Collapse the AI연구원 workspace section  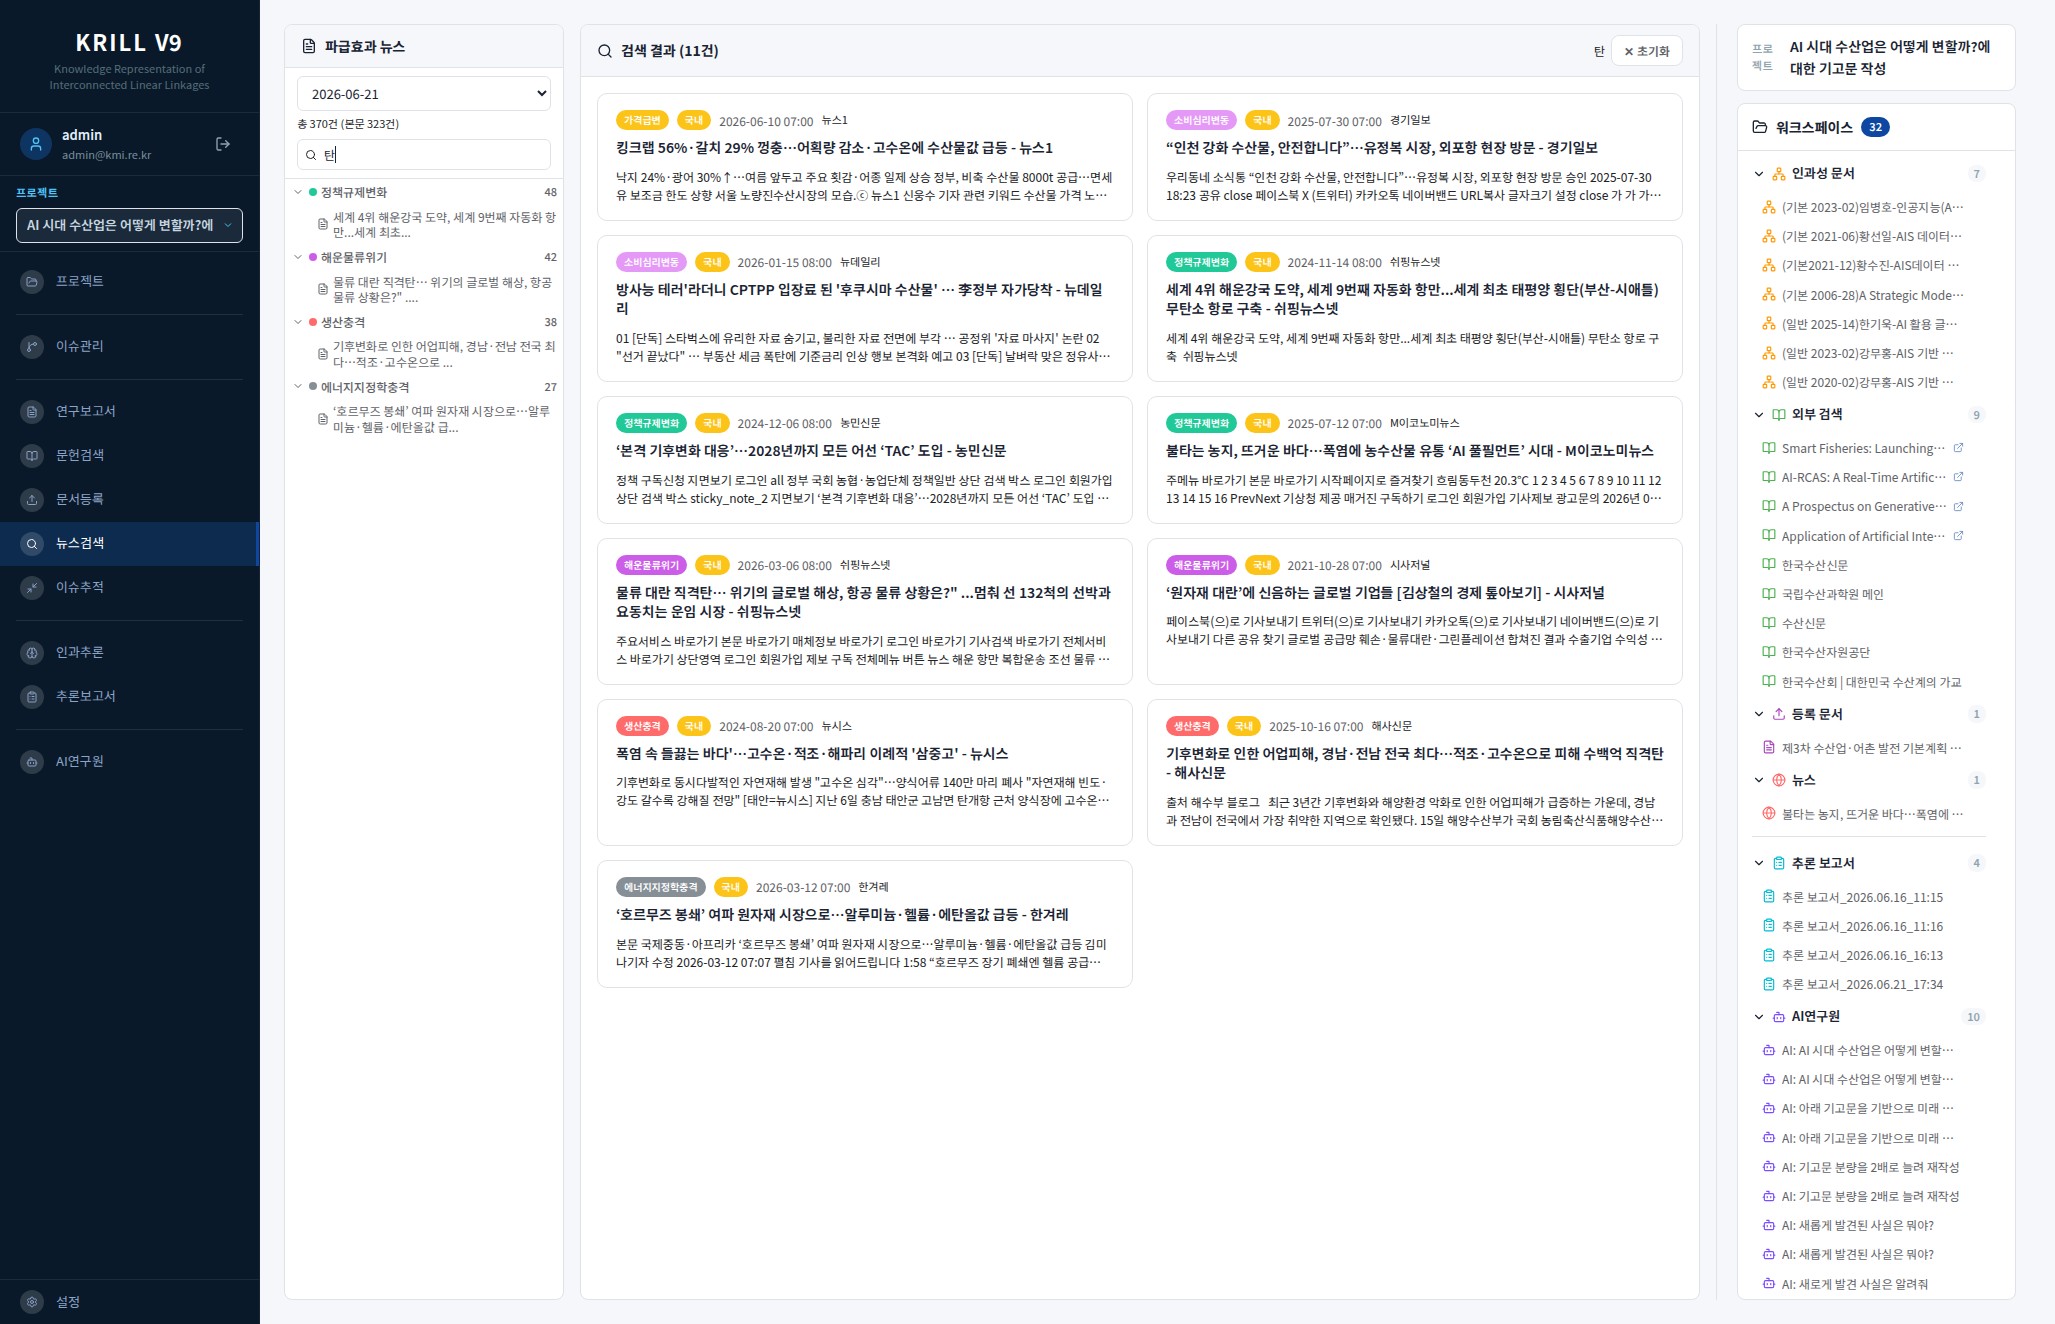click(1759, 1017)
